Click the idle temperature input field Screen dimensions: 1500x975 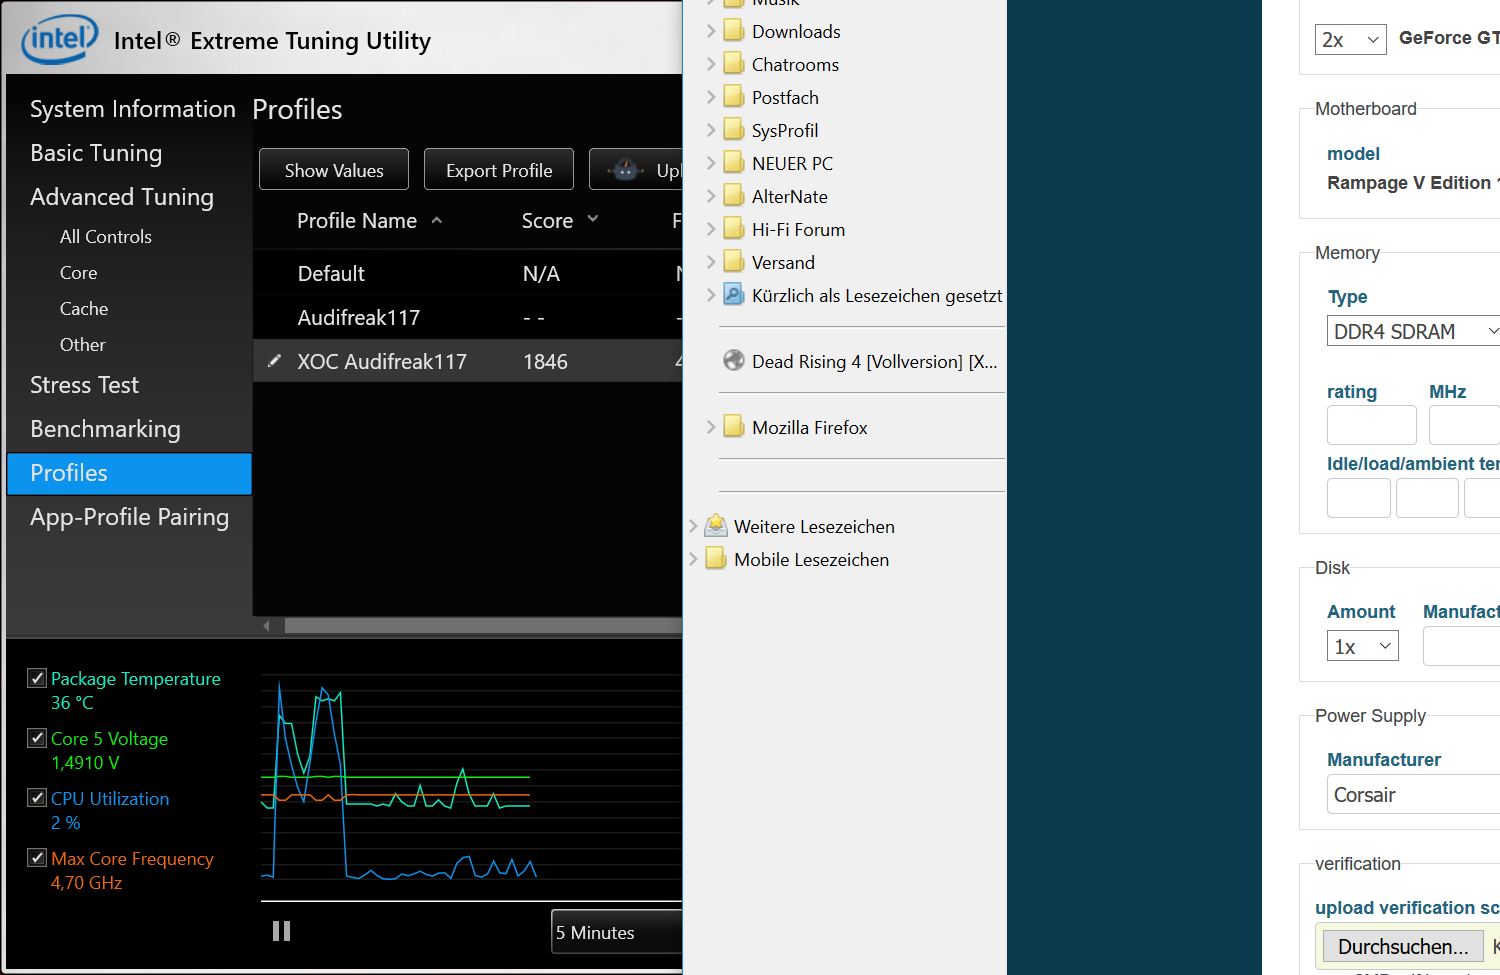coord(1358,498)
